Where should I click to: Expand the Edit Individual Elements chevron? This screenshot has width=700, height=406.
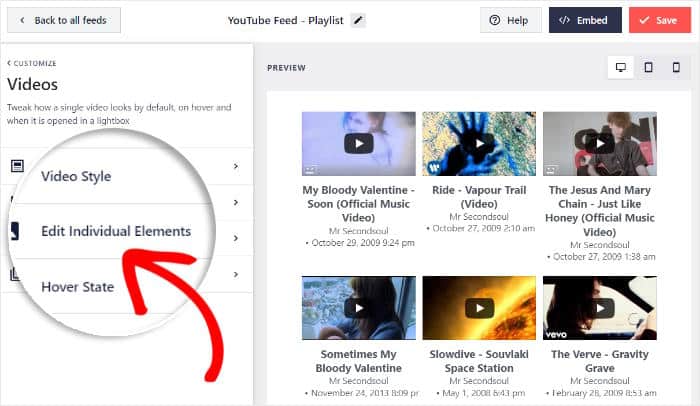coord(236,238)
